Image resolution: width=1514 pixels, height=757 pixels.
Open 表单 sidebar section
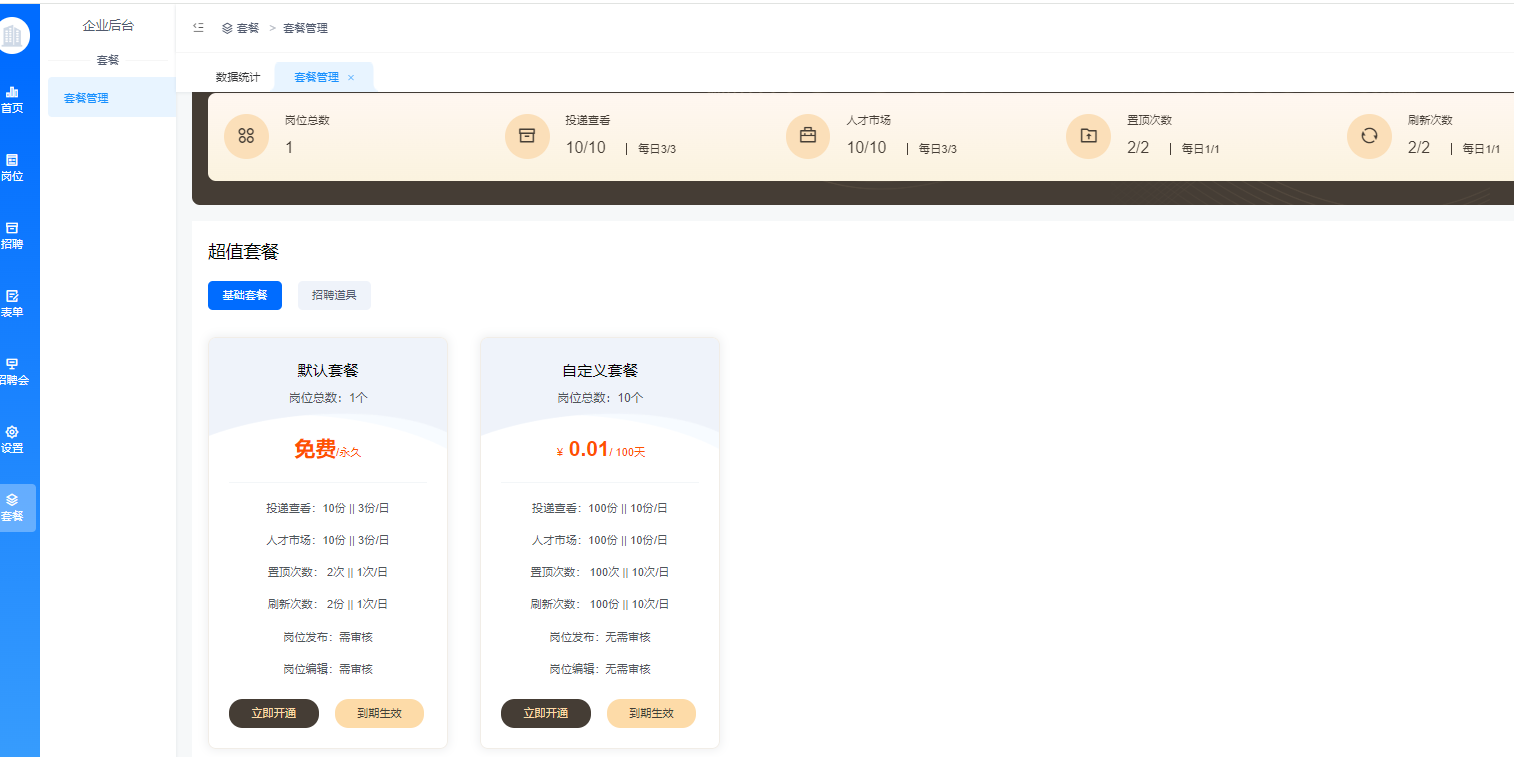coord(13,303)
